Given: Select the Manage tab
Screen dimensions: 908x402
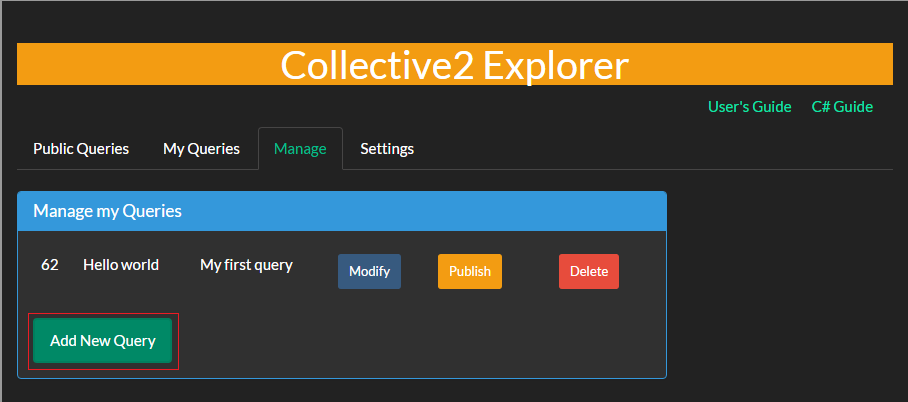Looking at the screenshot, I should pos(300,149).
